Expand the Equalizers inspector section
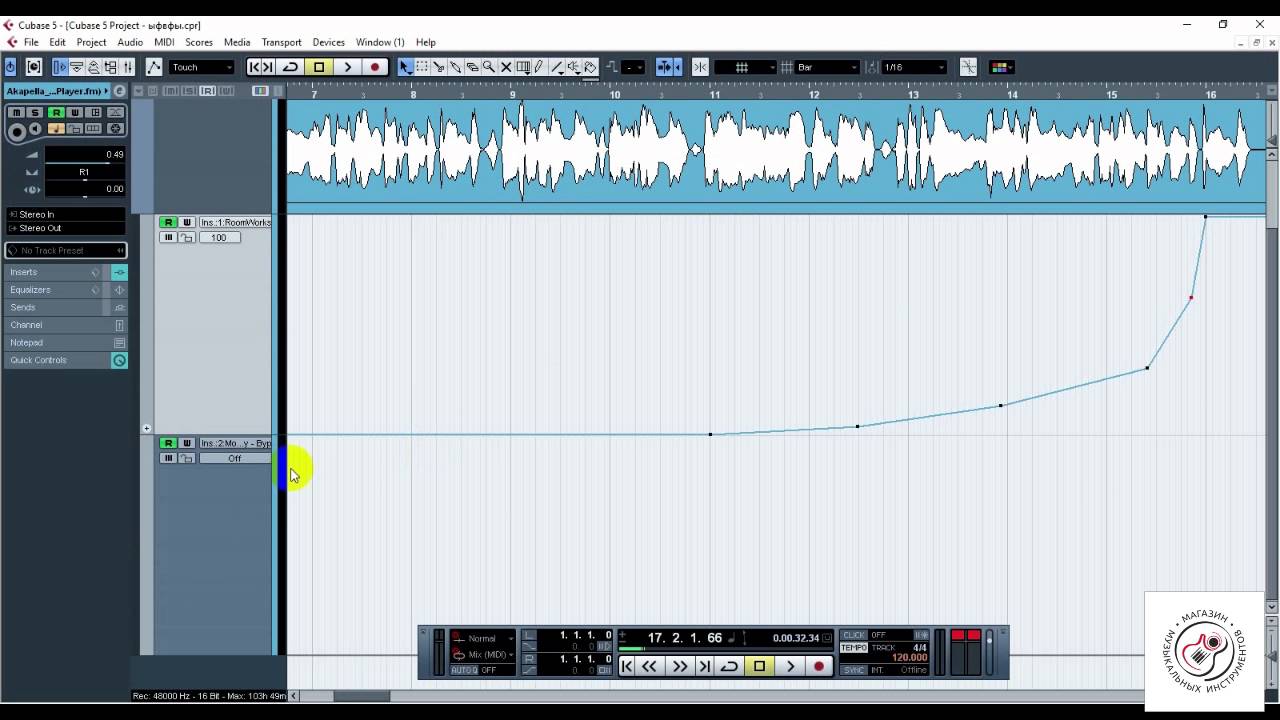1280x720 pixels. click(x=30, y=290)
